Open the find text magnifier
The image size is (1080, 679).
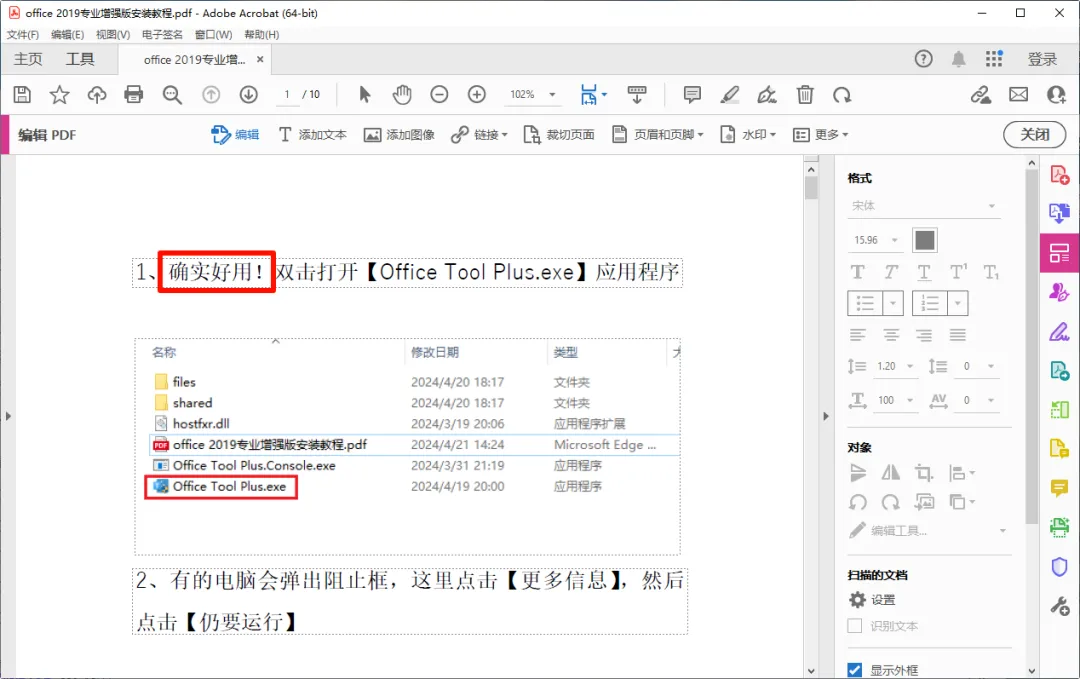click(172, 94)
